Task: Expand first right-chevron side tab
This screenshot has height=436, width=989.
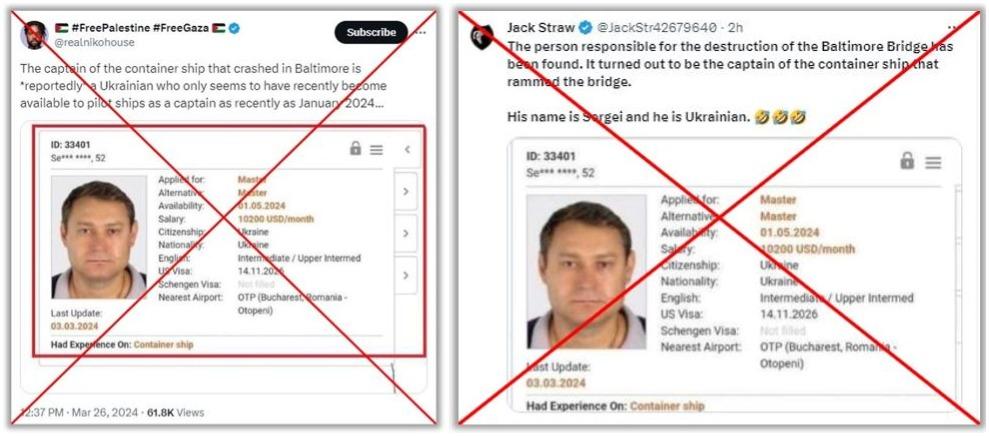Action: [x=406, y=191]
